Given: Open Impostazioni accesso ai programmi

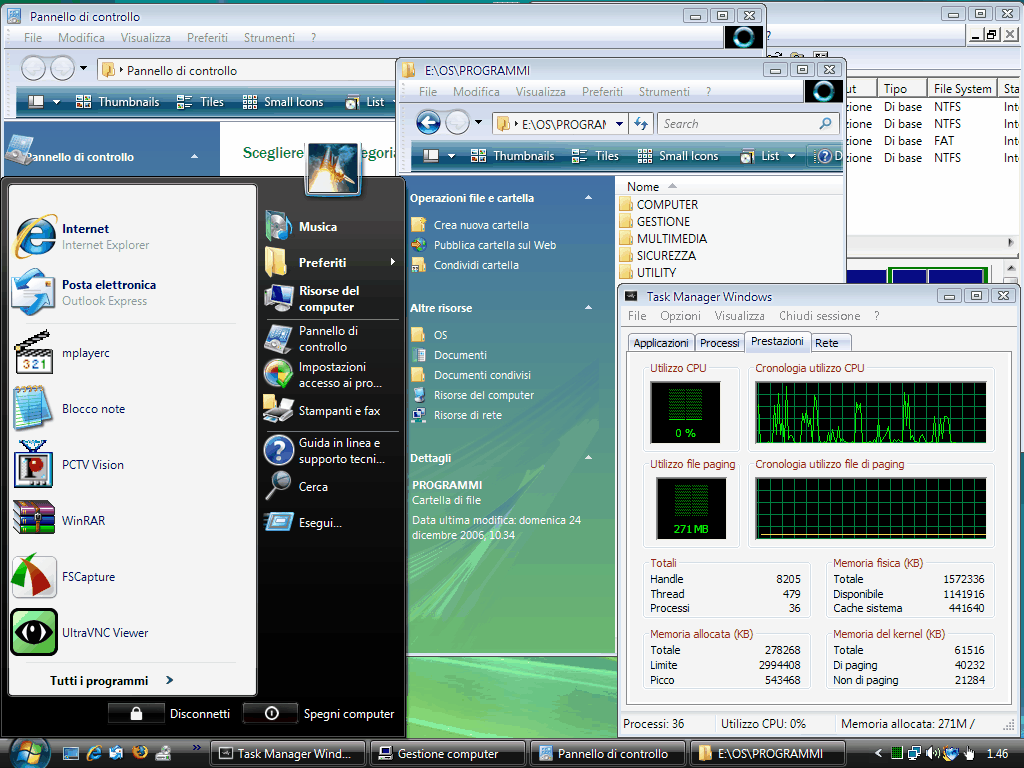Looking at the screenshot, I should pos(323,375).
